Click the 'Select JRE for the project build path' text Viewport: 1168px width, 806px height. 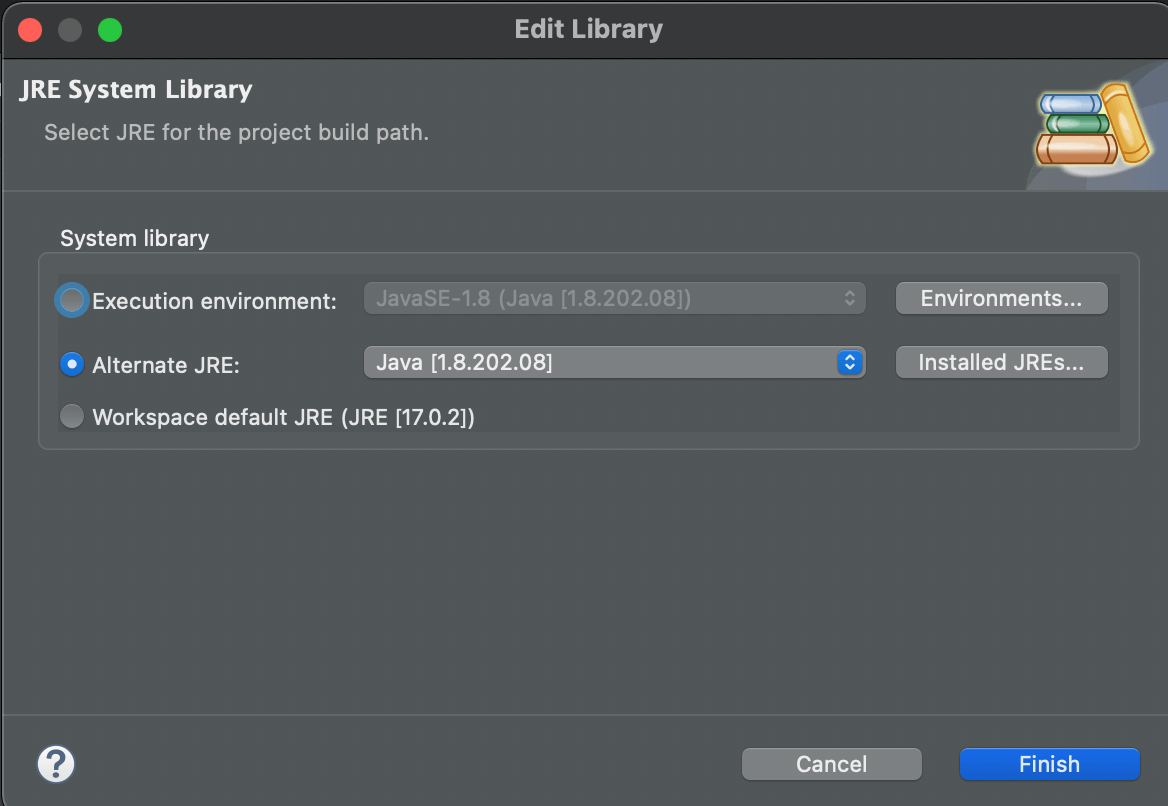[x=236, y=132]
